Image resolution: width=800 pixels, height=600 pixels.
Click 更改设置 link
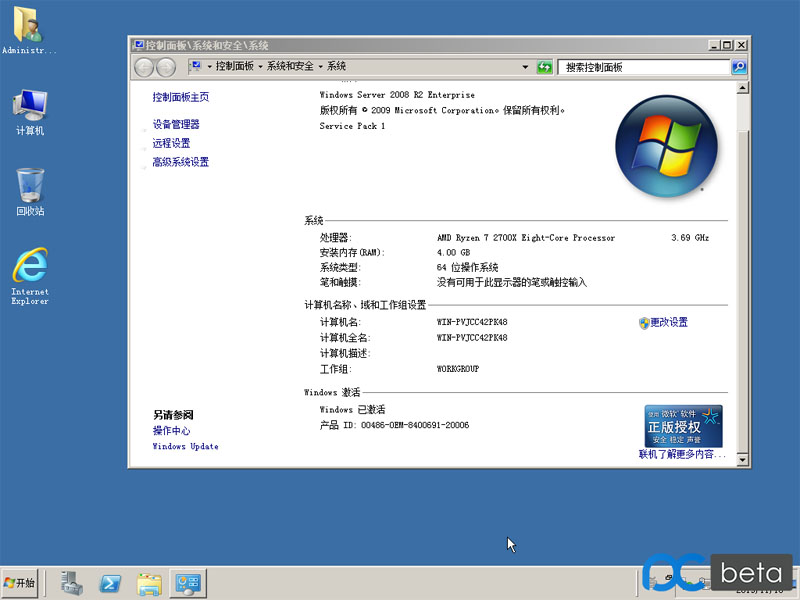(x=669, y=322)
